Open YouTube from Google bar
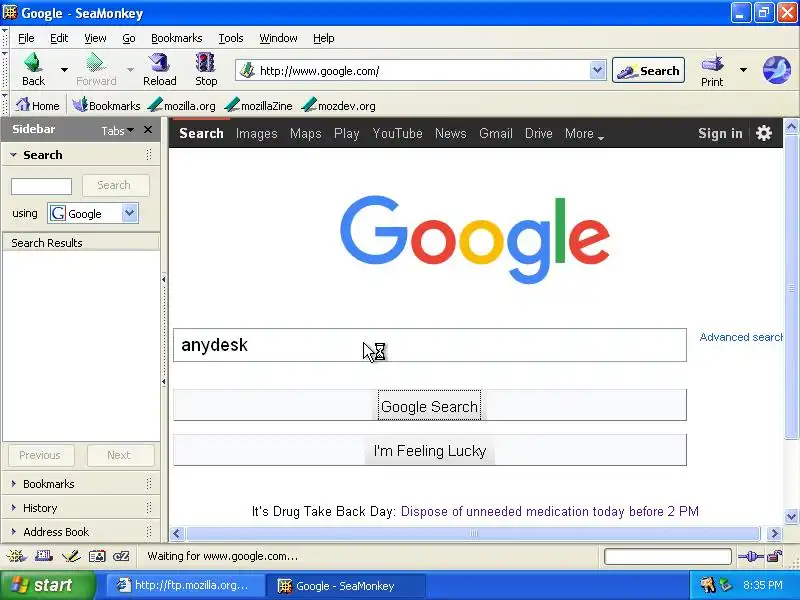 [397, 134]
